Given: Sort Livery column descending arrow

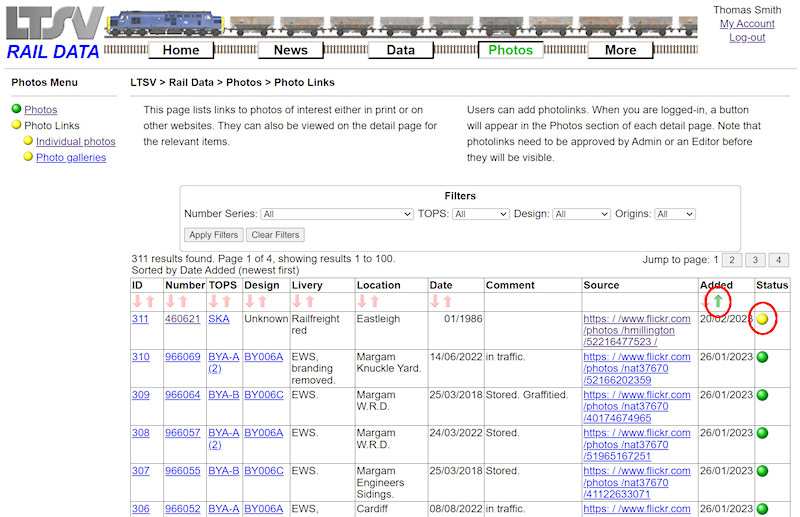Looking at the screenshot, I should (297, 301).
